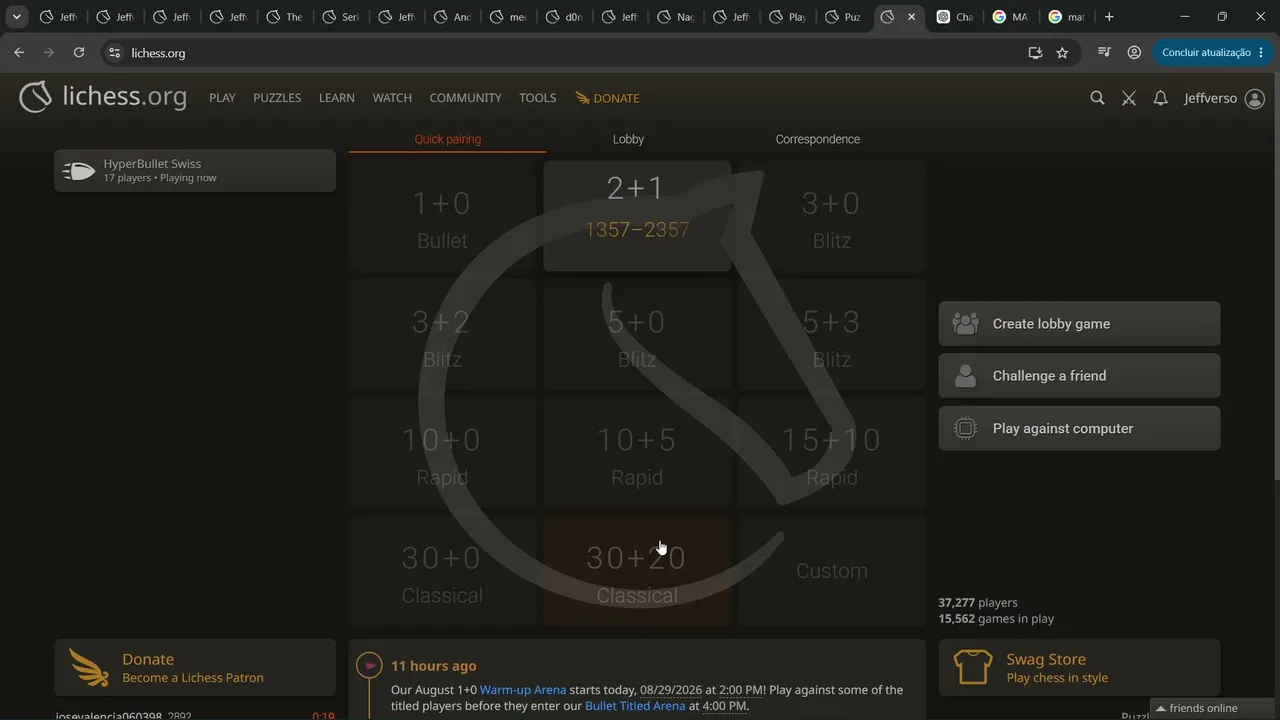
Task: Open the TOOLS menu
Action: tap(537, 98)
